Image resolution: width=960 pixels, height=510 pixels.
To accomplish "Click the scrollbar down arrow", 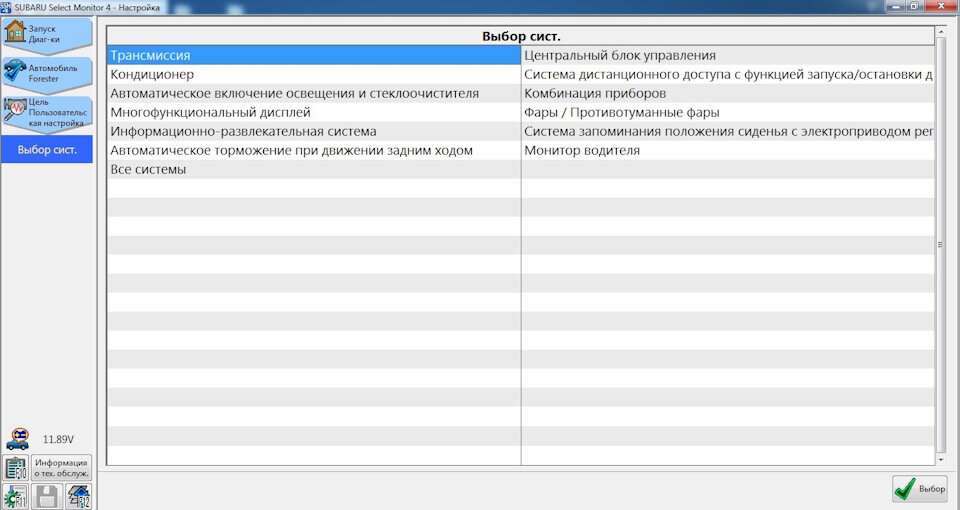I will pyautogui.click(x=941, y=460).
